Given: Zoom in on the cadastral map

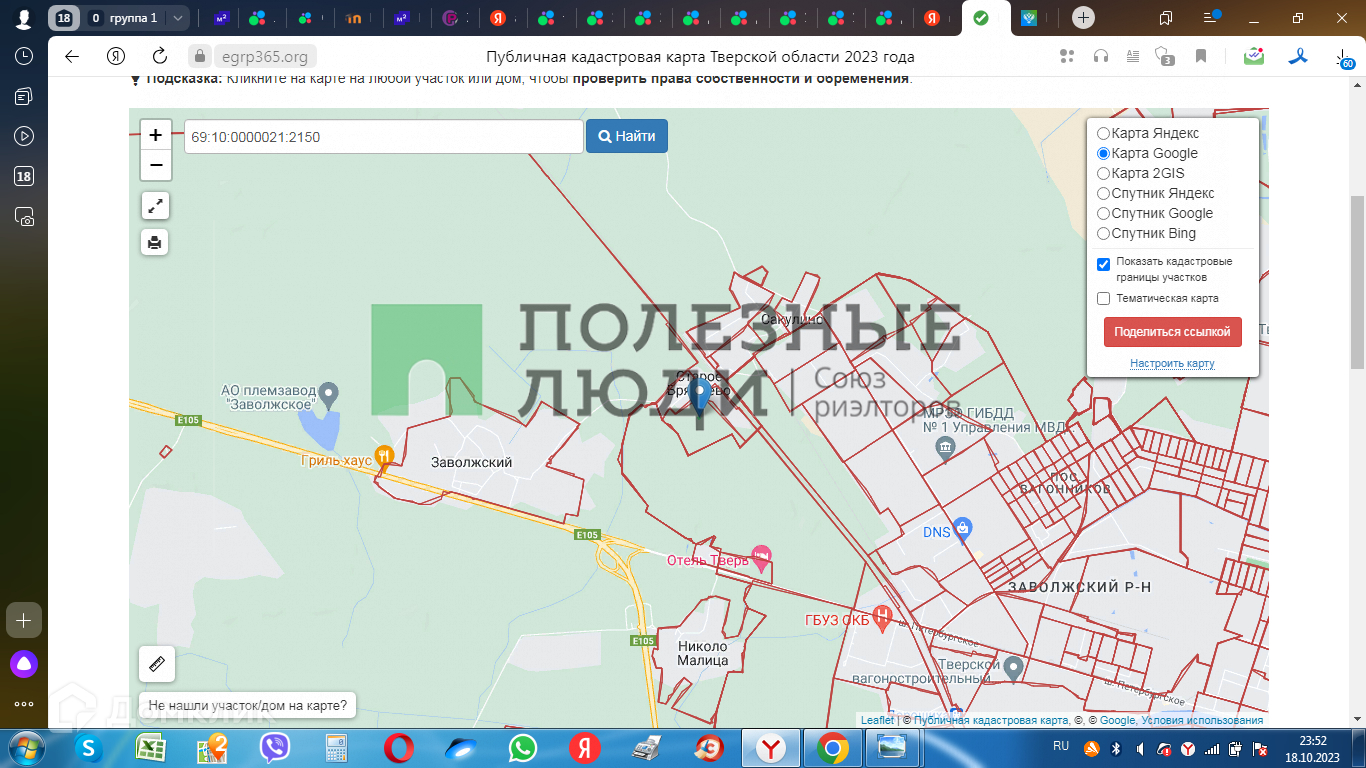Looking at the screenshot, I should tap(156, 135).
